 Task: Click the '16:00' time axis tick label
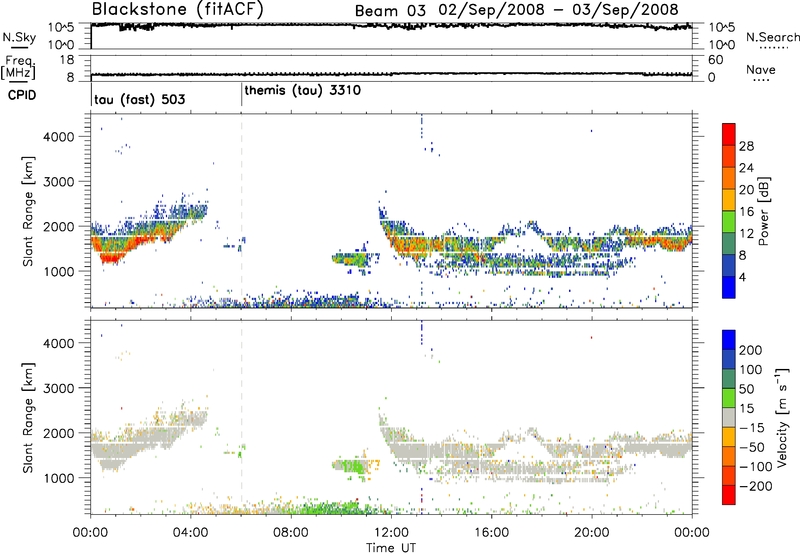point(491,532)
